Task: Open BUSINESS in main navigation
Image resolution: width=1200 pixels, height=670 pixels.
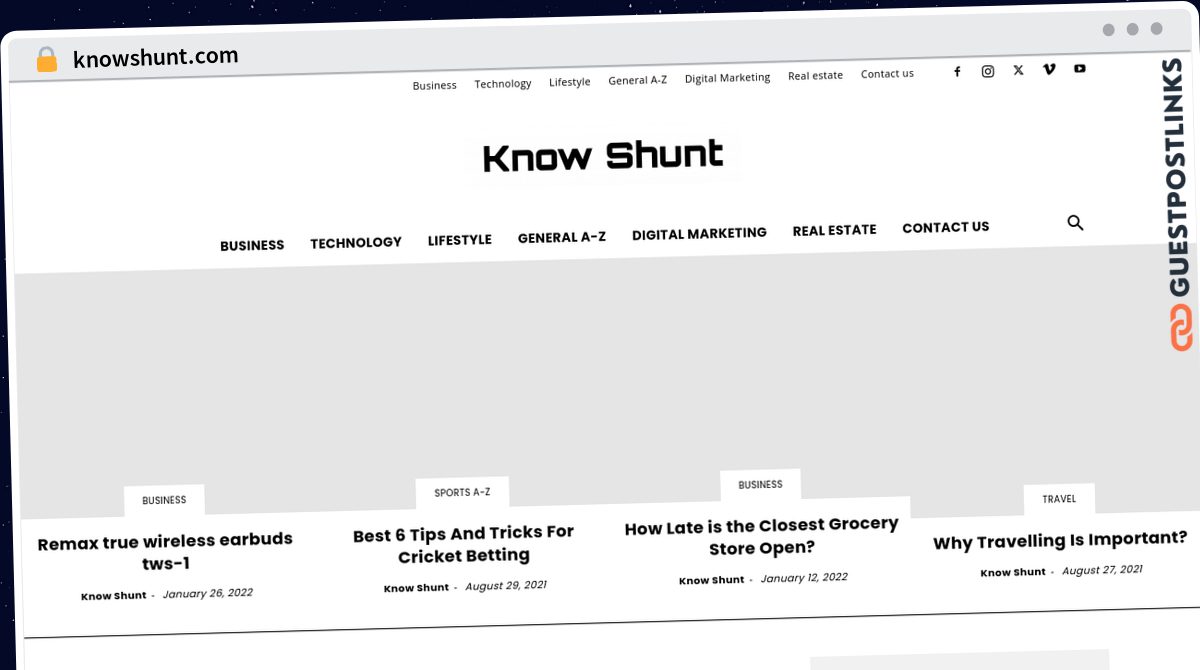Action: (252, 245)
